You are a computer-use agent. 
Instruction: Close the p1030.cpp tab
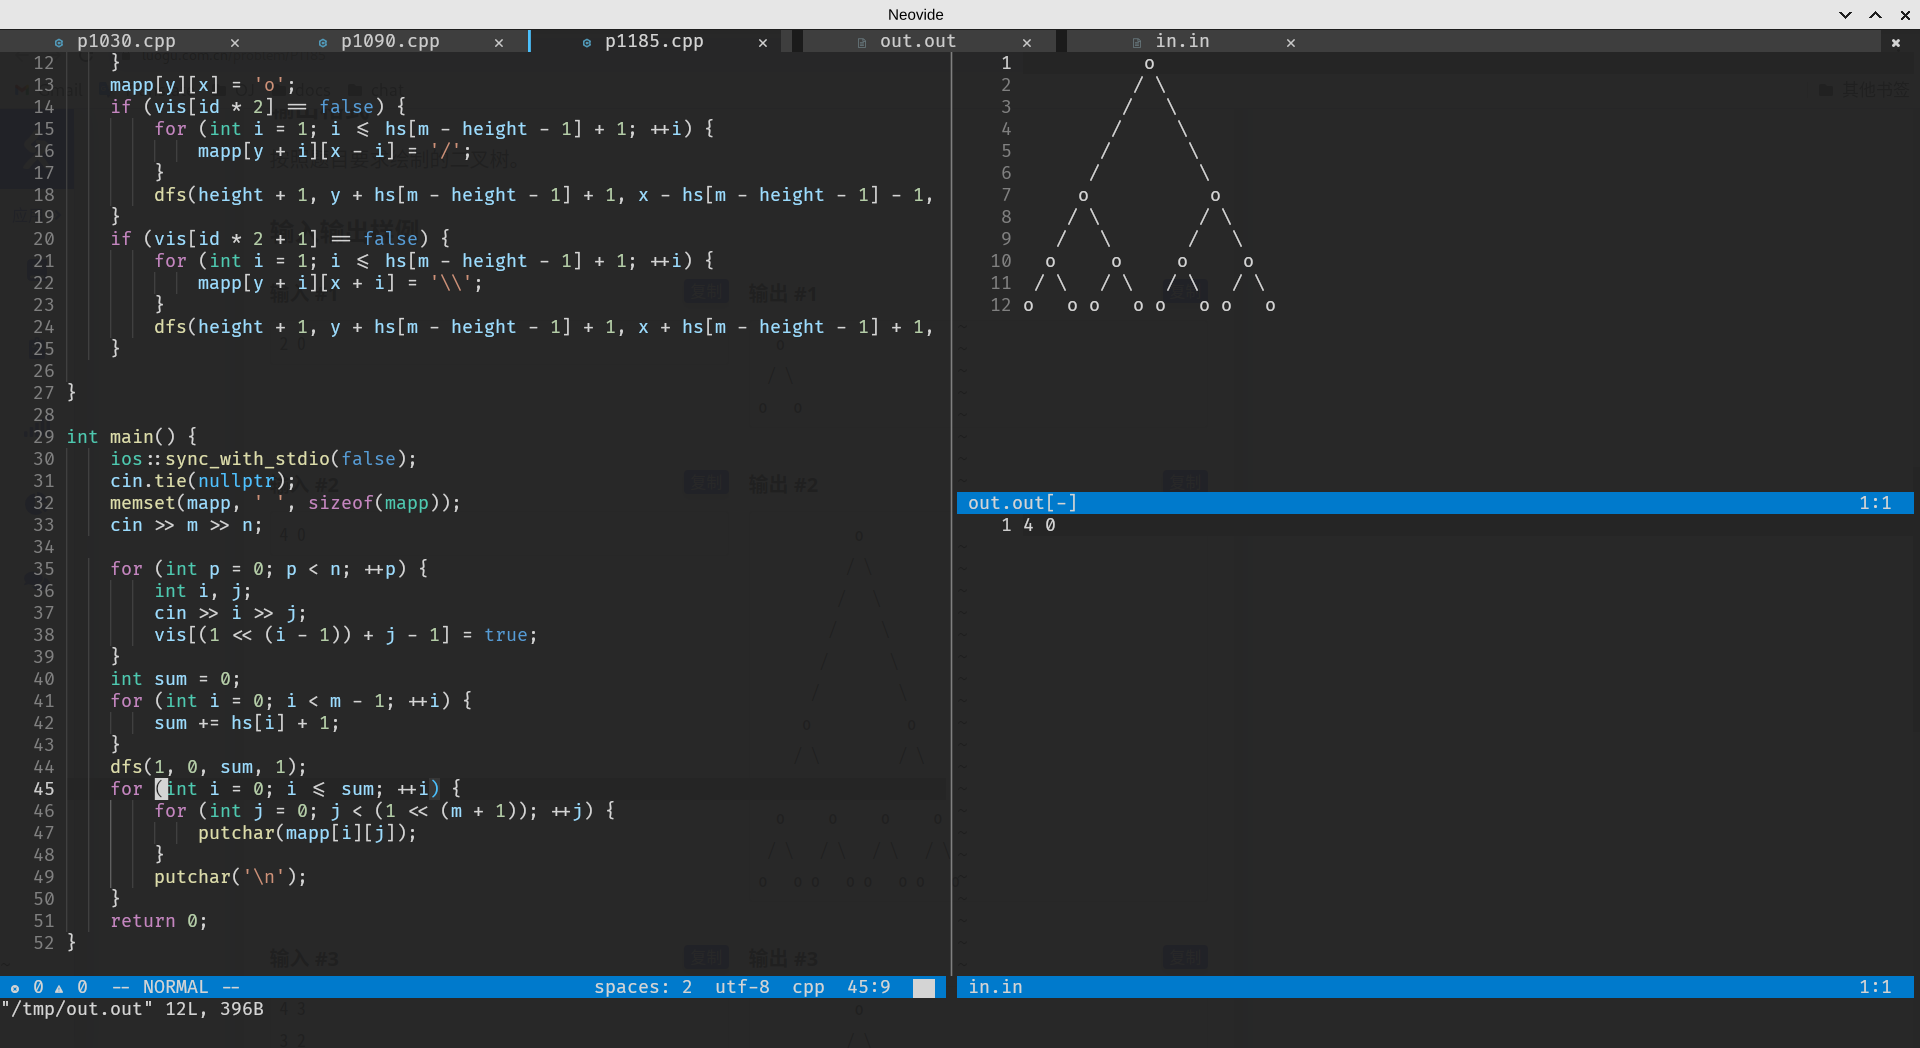pos(235,42)
